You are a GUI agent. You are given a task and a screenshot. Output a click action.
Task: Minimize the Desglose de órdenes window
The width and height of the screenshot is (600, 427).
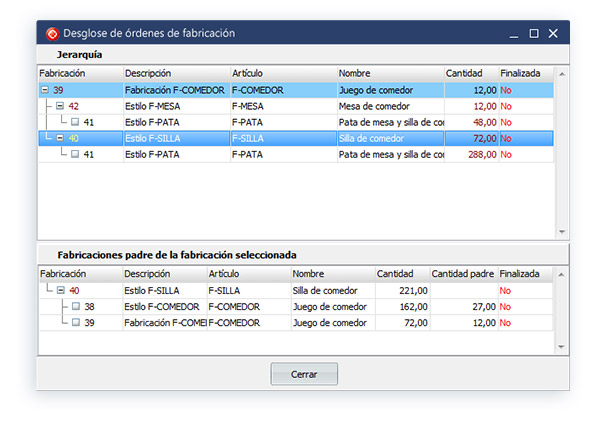(513, 33)
